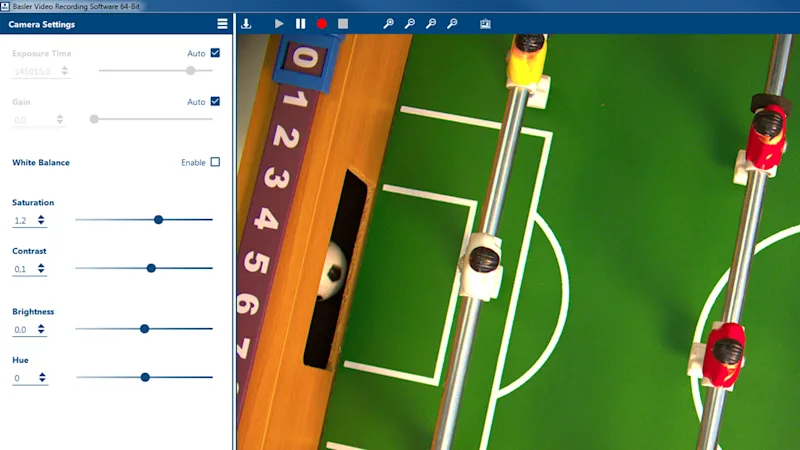The image size is (800, 450).
Task: Click the Contrast value stepper arrows
Action: 42,269
